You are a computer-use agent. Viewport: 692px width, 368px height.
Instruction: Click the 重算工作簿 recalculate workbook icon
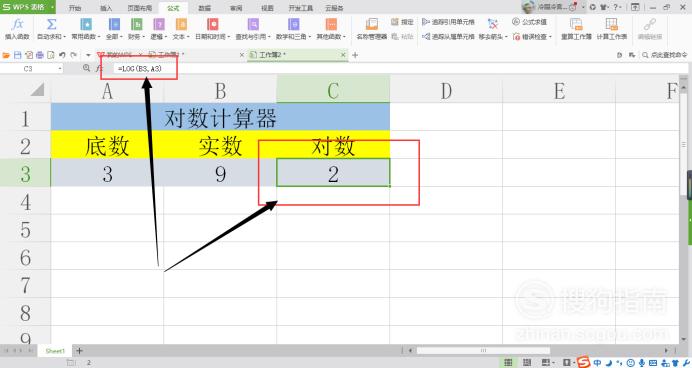pos(576,25)
